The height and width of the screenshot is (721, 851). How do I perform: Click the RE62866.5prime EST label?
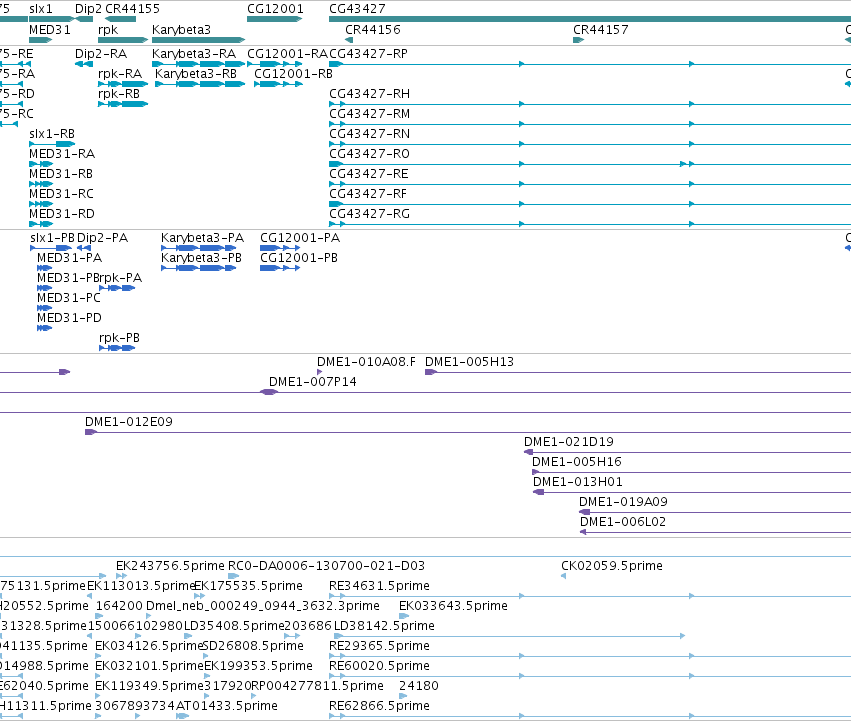[379, 706]
